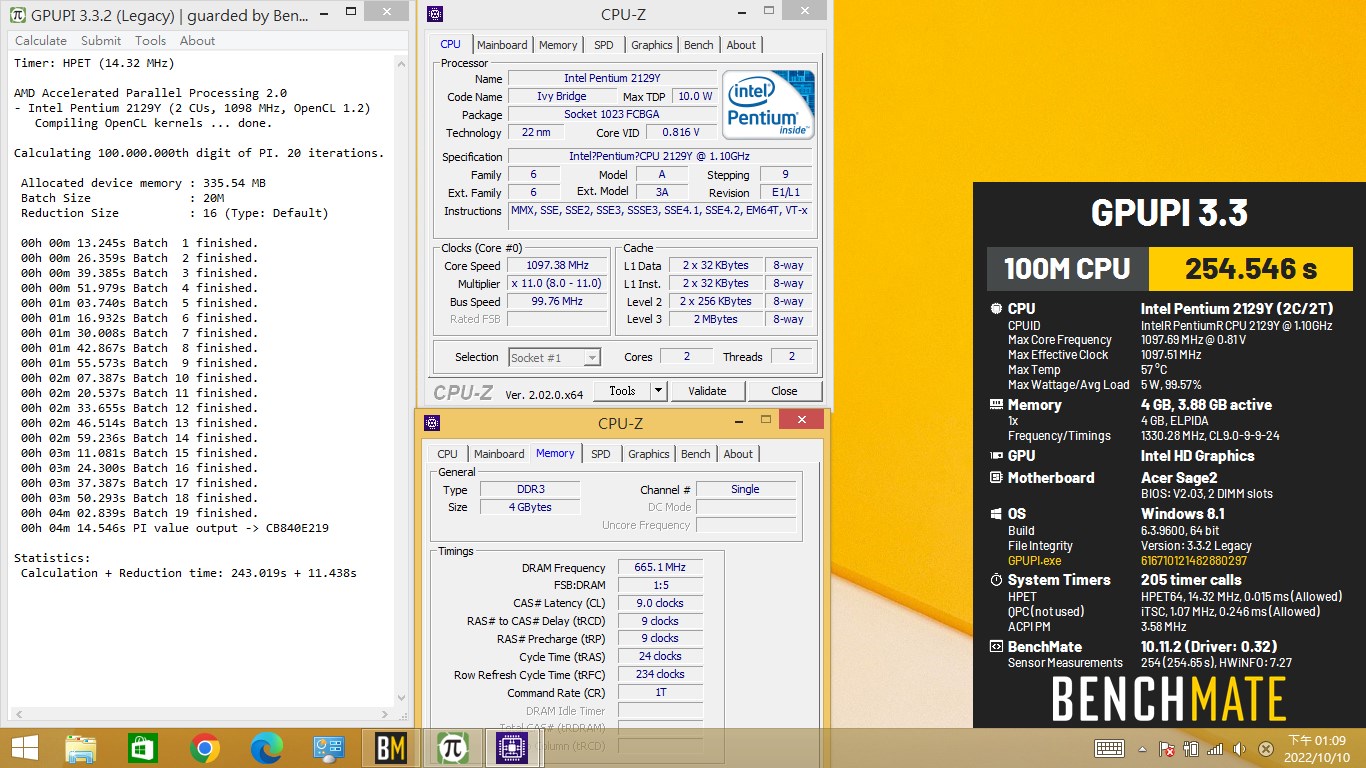Click the power/battery tray icon
This screenshot has width=1366, height=768.
coord(1191,749)
